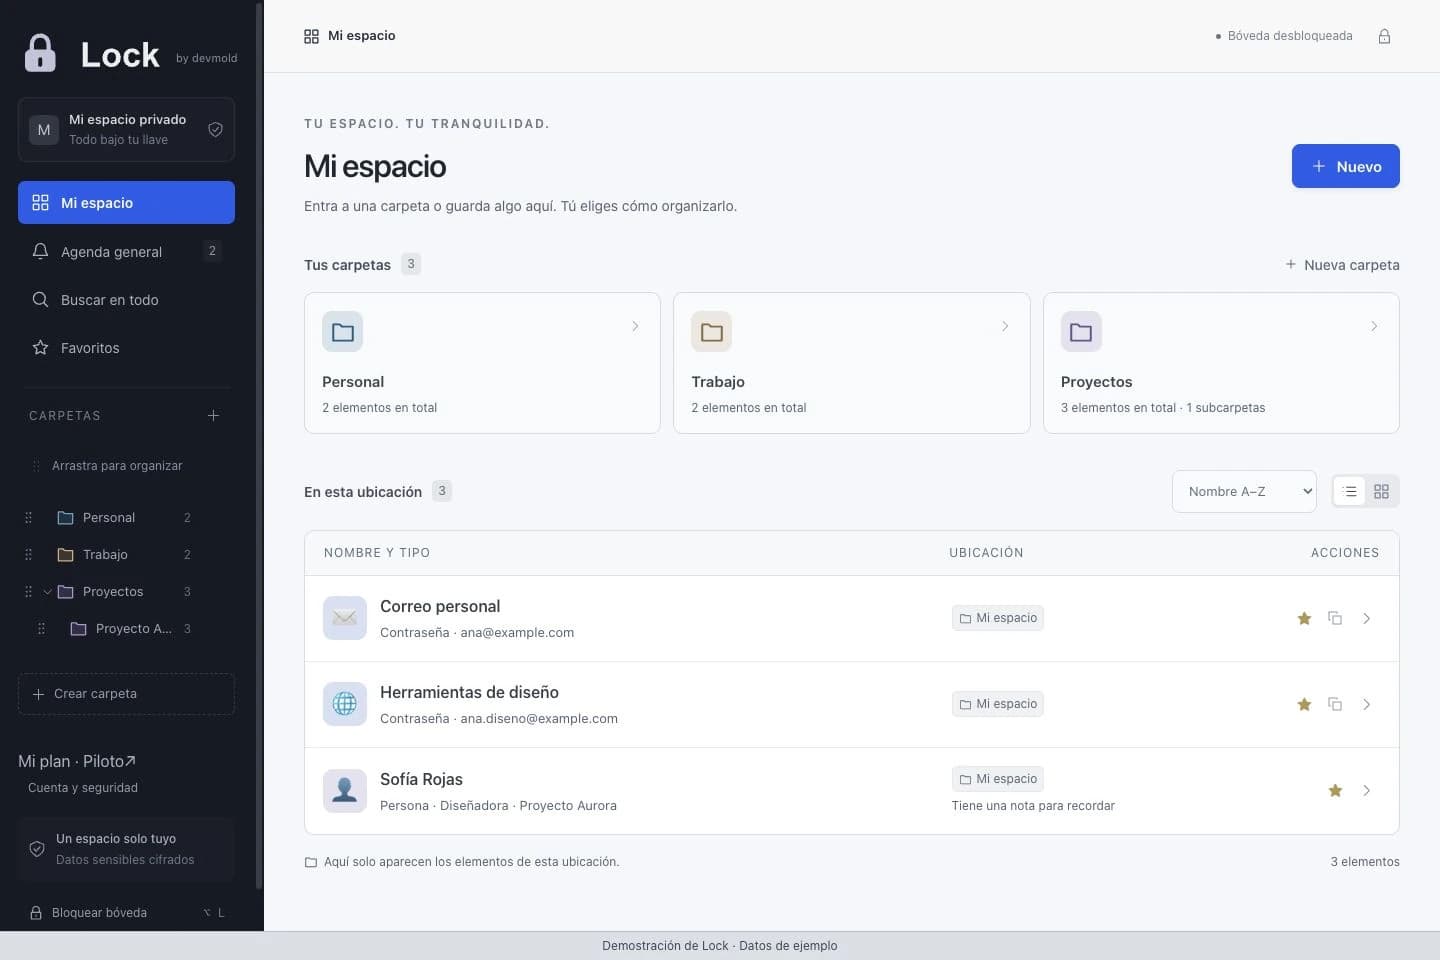Click the sidebar vertical scrollbar
The width and height of the screenshot is (1440, 960).
(x=259, y=445)
